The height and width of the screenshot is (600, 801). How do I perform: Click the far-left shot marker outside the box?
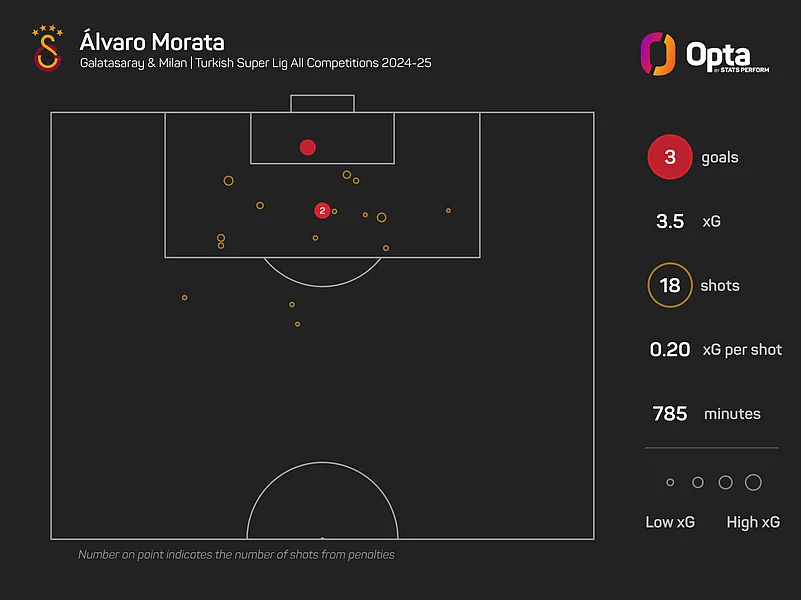pos(185,298)
